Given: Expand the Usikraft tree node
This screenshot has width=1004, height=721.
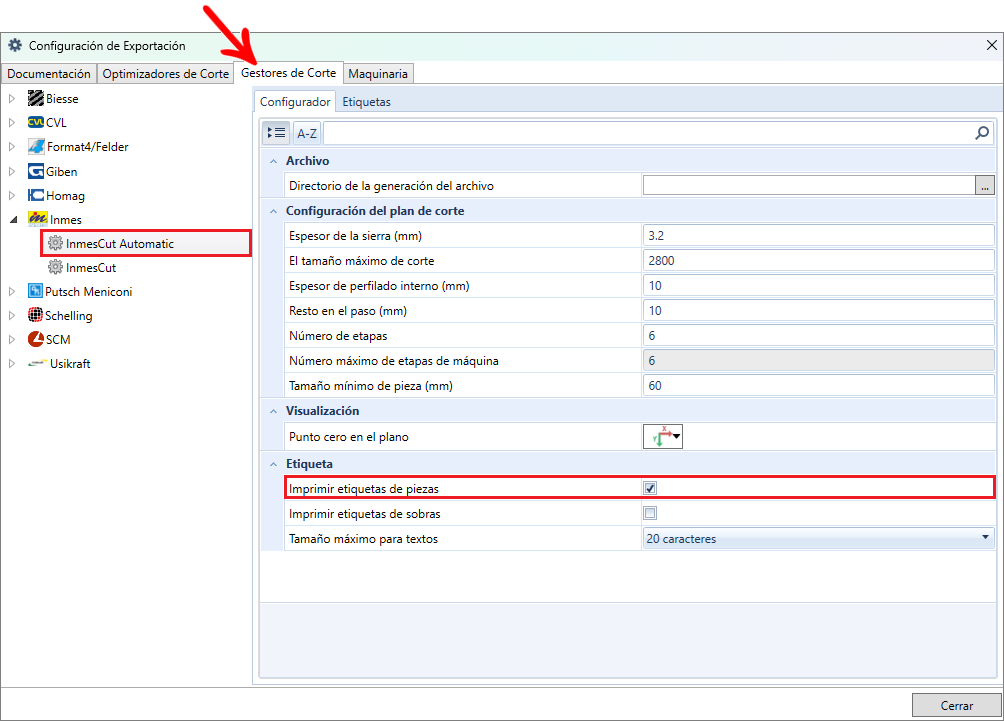Looking at the screenshot, I should pos(12,363).
